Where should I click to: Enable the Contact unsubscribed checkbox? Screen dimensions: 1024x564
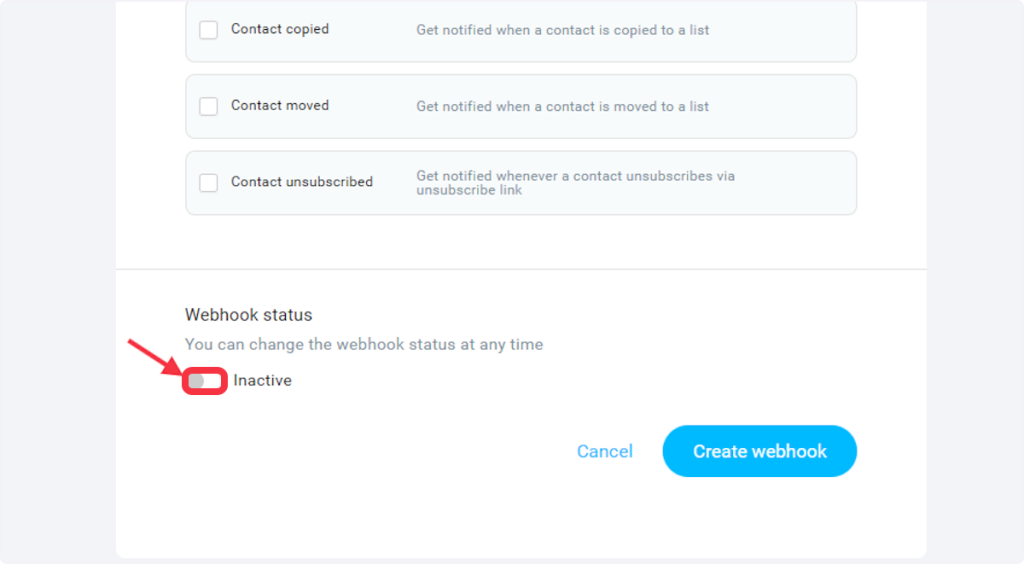(208, 182)
